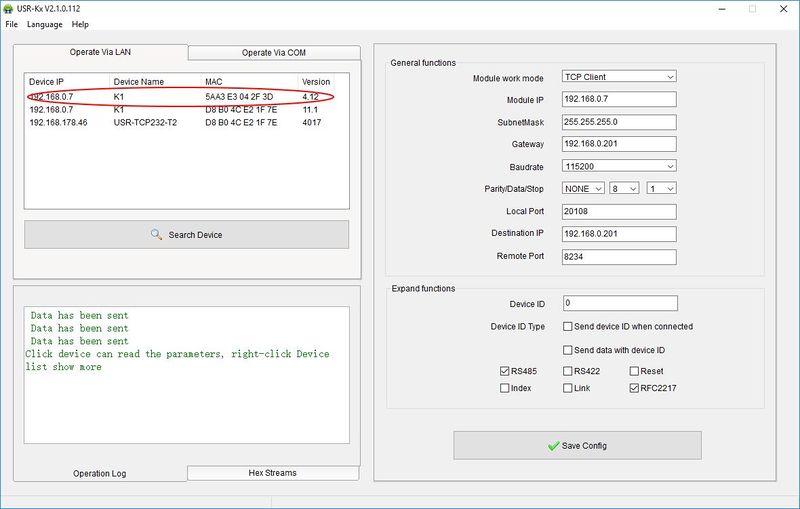This screenshot has height=509, width=800.
Task: Open the Stop bits dropdown showing 1
Action: click(661, 189)
